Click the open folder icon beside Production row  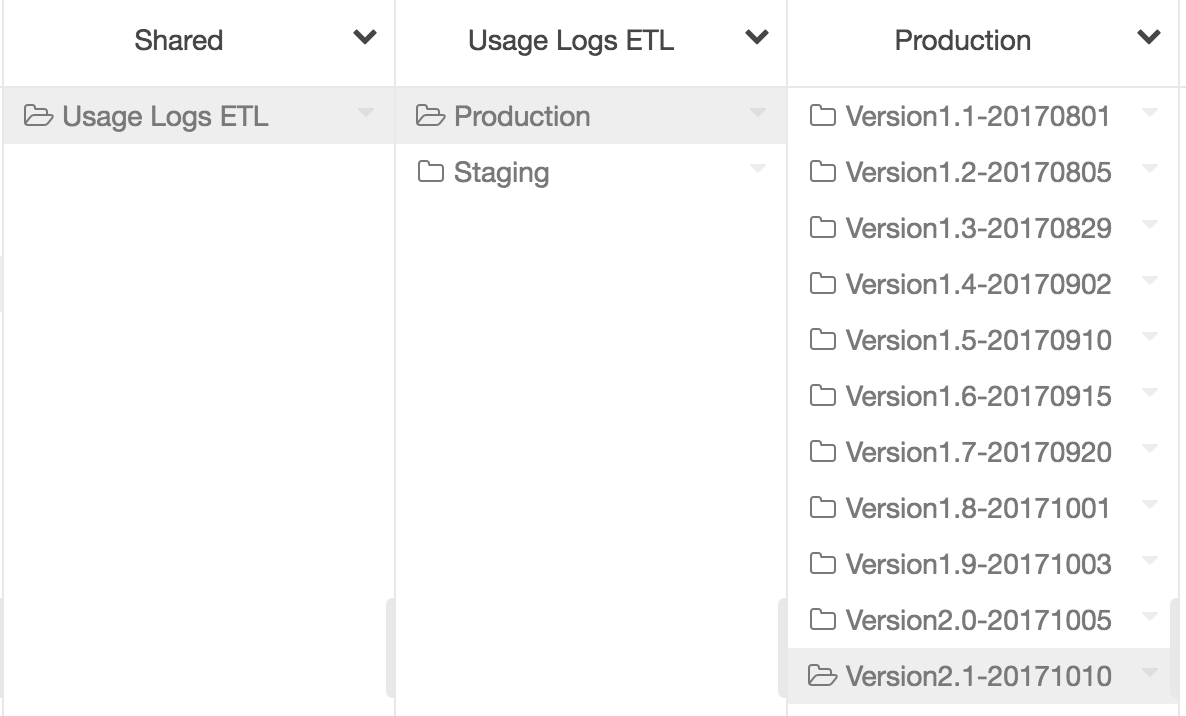click(431, 116)
